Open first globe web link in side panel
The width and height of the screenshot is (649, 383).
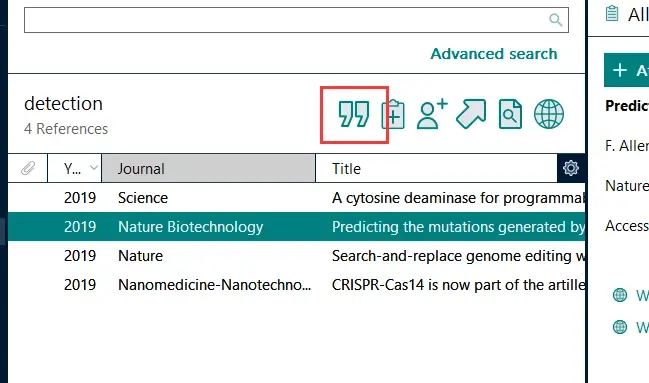click(620, 295)
